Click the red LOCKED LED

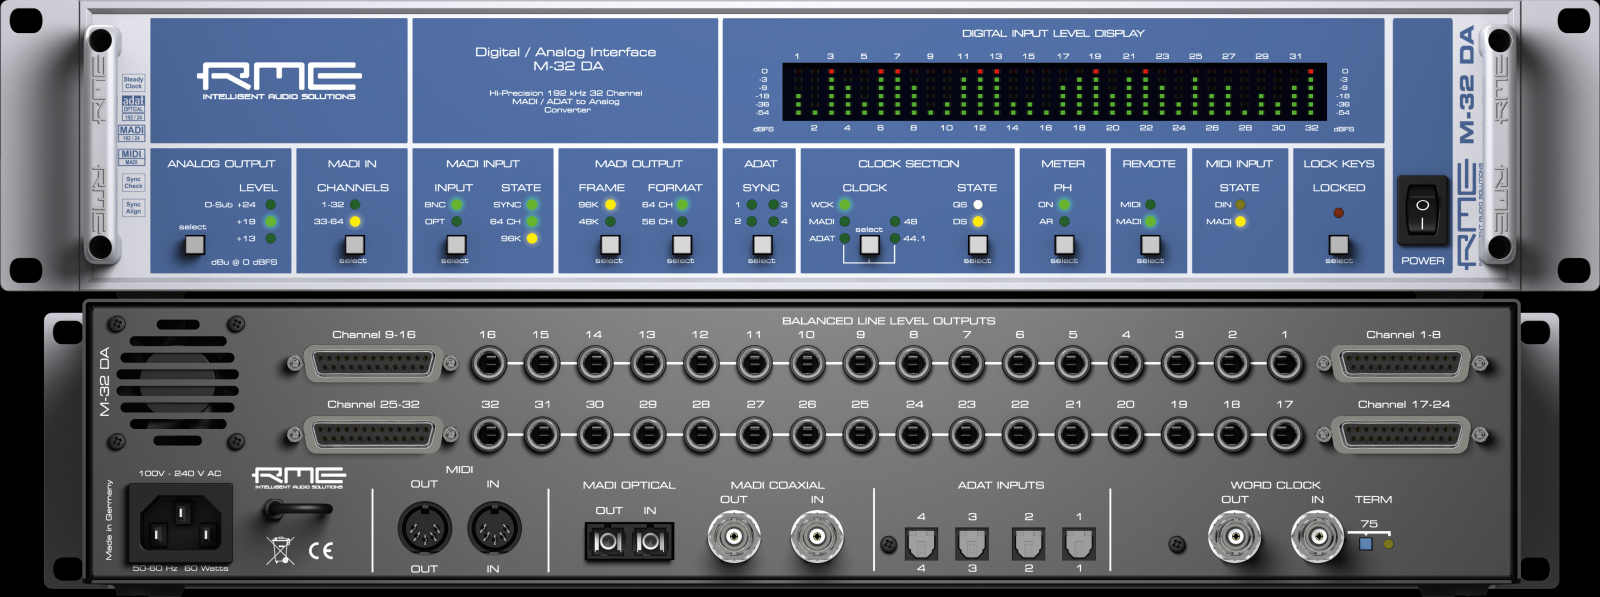tap(1338, 212)
